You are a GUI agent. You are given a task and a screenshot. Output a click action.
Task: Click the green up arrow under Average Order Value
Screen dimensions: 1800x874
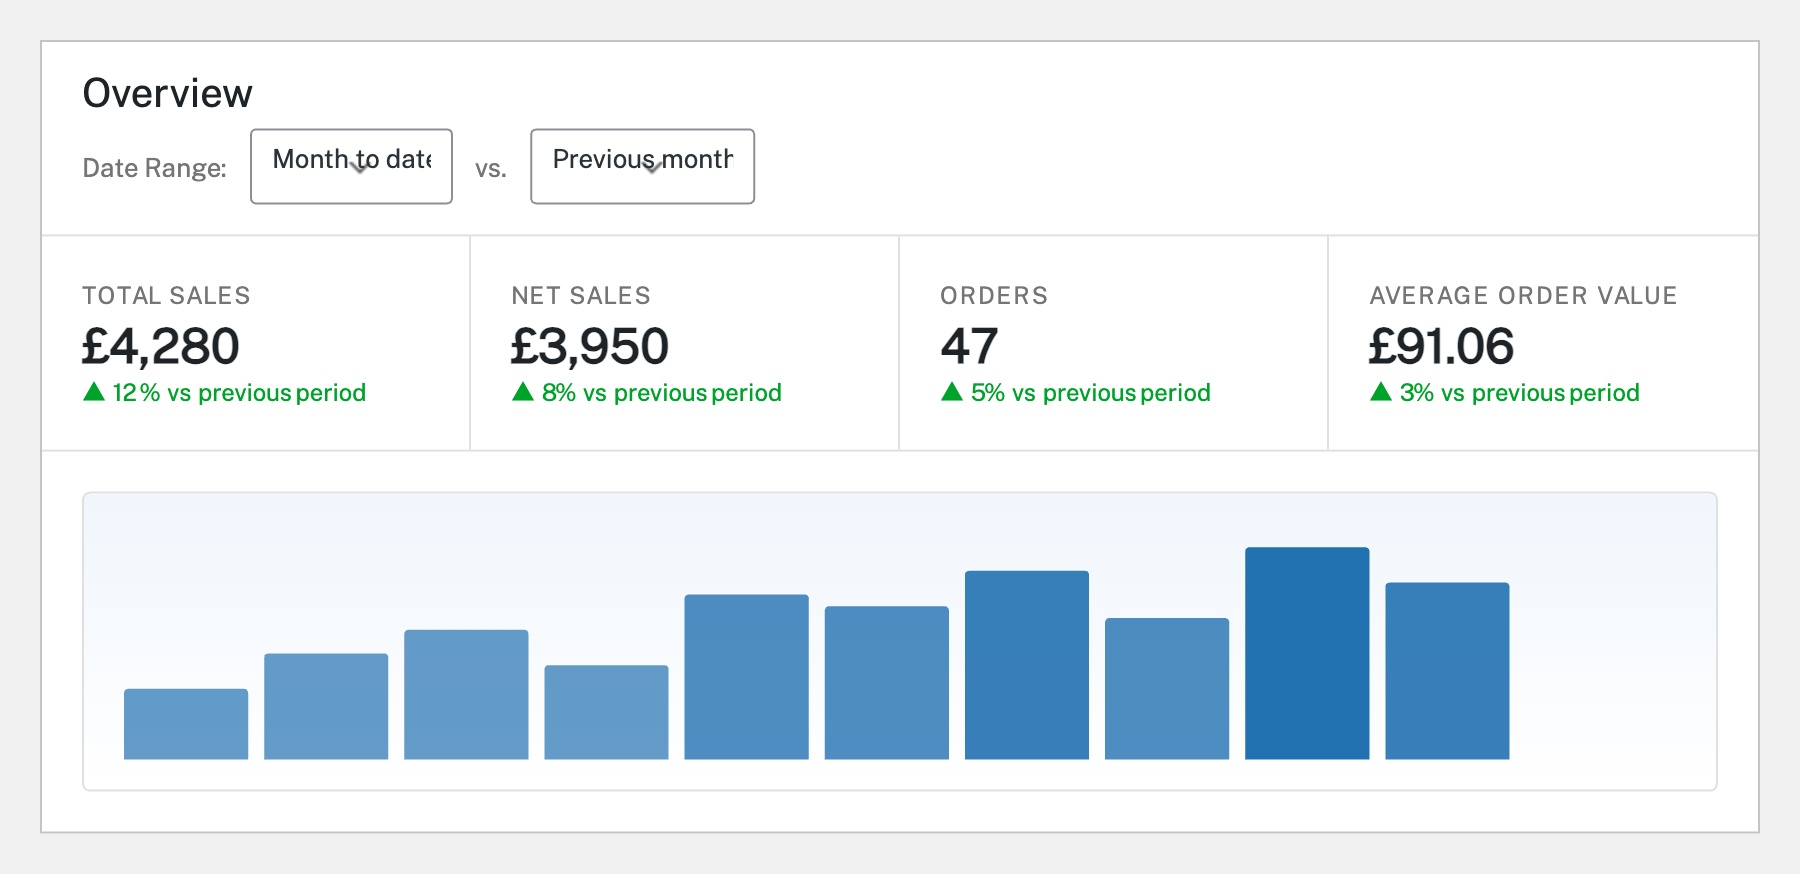[1381, 391]
